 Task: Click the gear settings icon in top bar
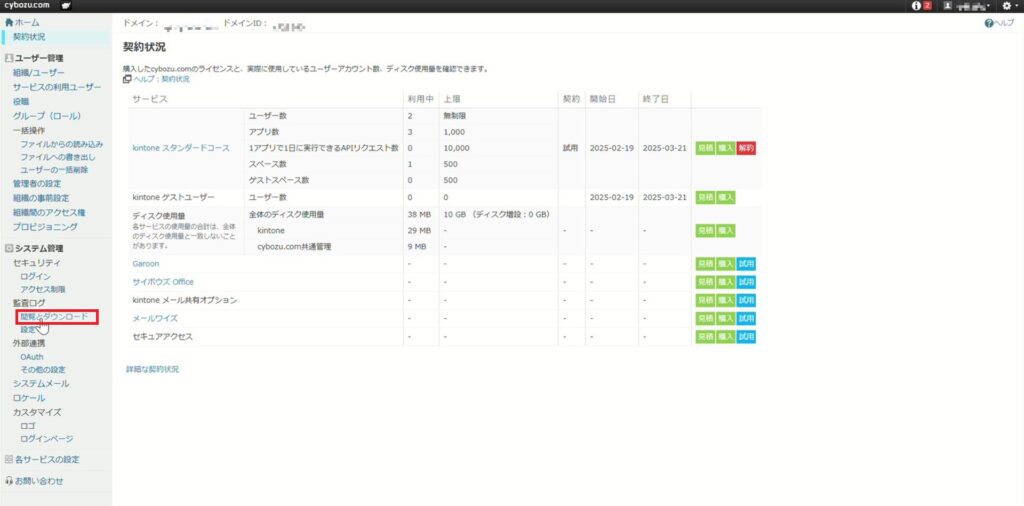1006,6
